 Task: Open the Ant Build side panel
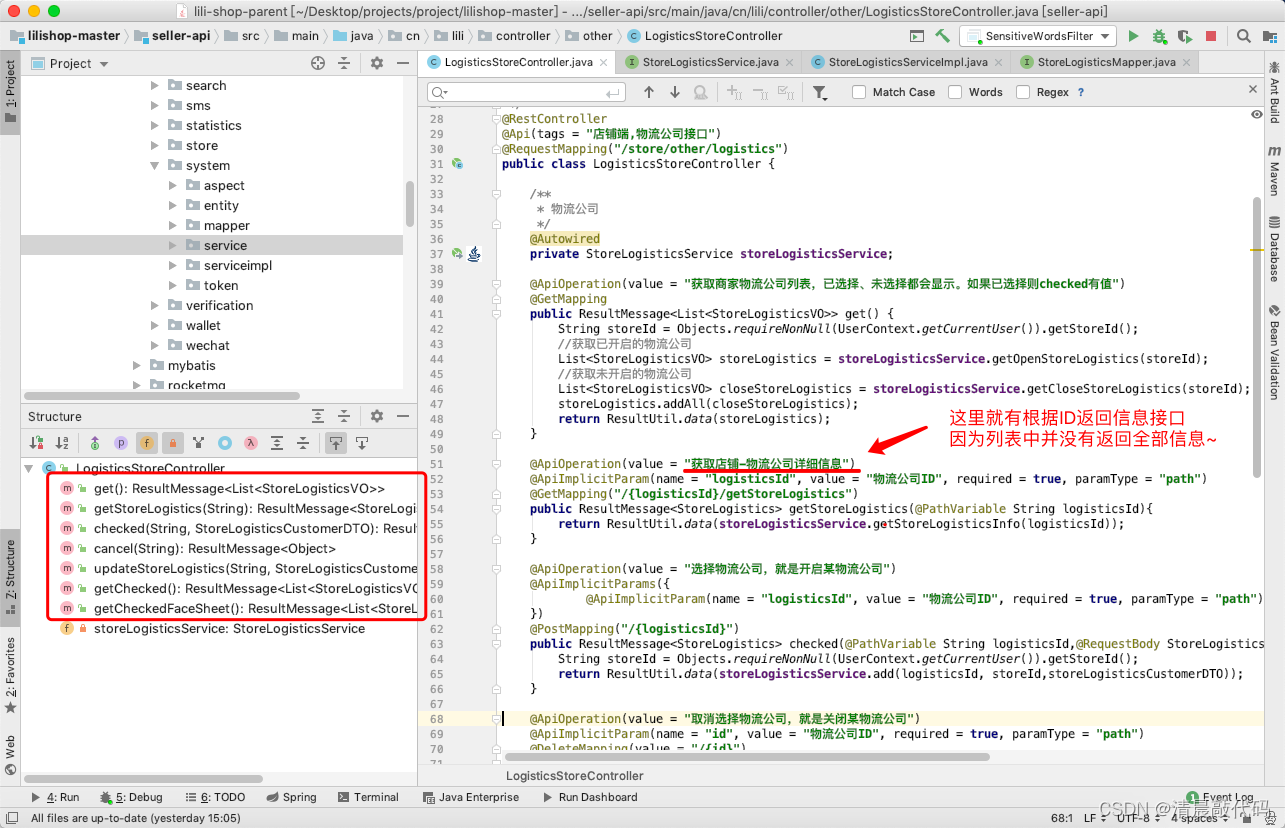[x=1274, y=92]
